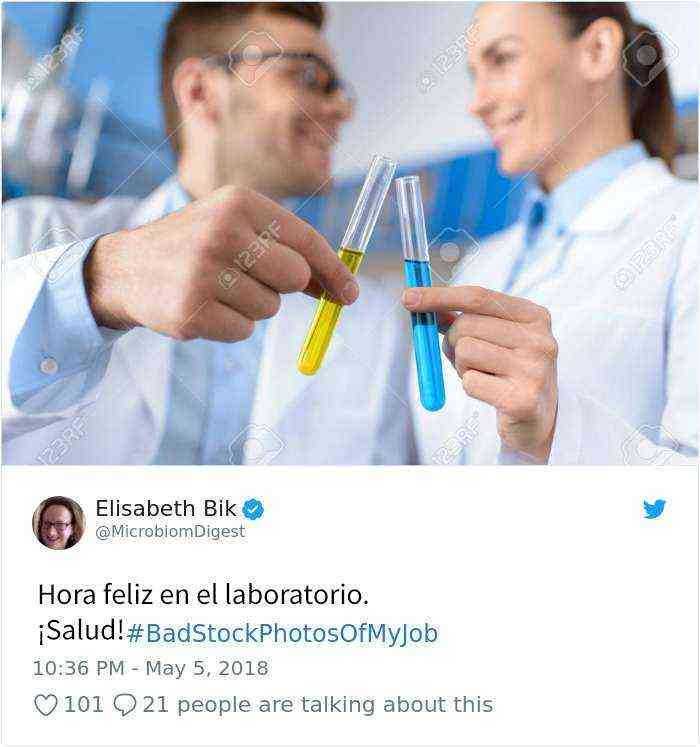Open the @MicrobiomDigest handle link
This screenshot has height=747, width=700.
tap(170, 532)
